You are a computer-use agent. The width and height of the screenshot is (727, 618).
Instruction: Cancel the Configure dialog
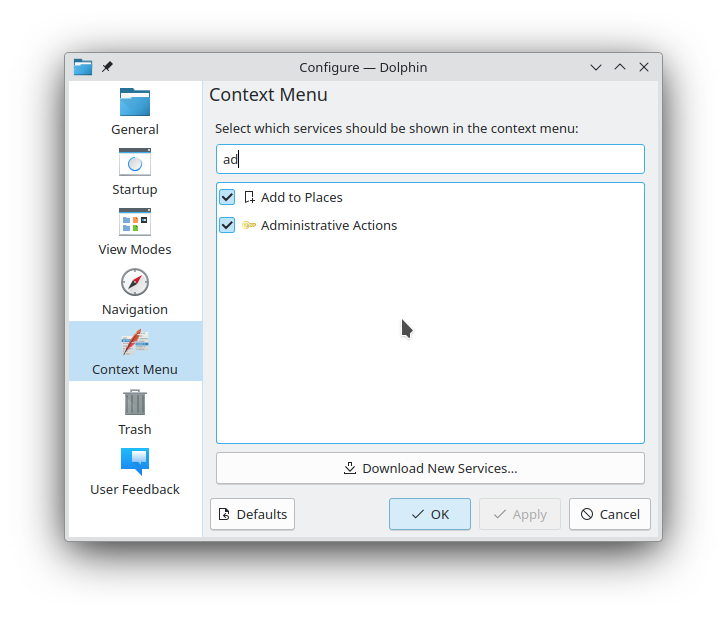610,514
